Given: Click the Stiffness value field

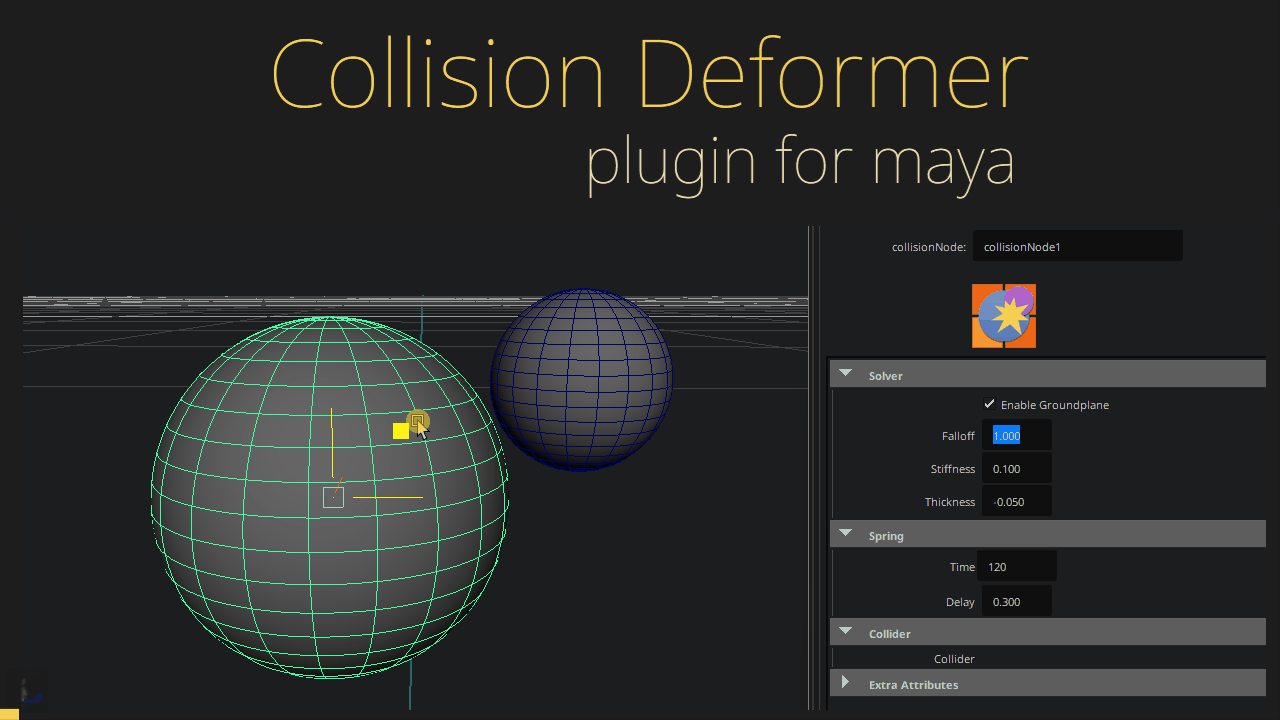Looking at the screenshot, I should (1016, 469).
